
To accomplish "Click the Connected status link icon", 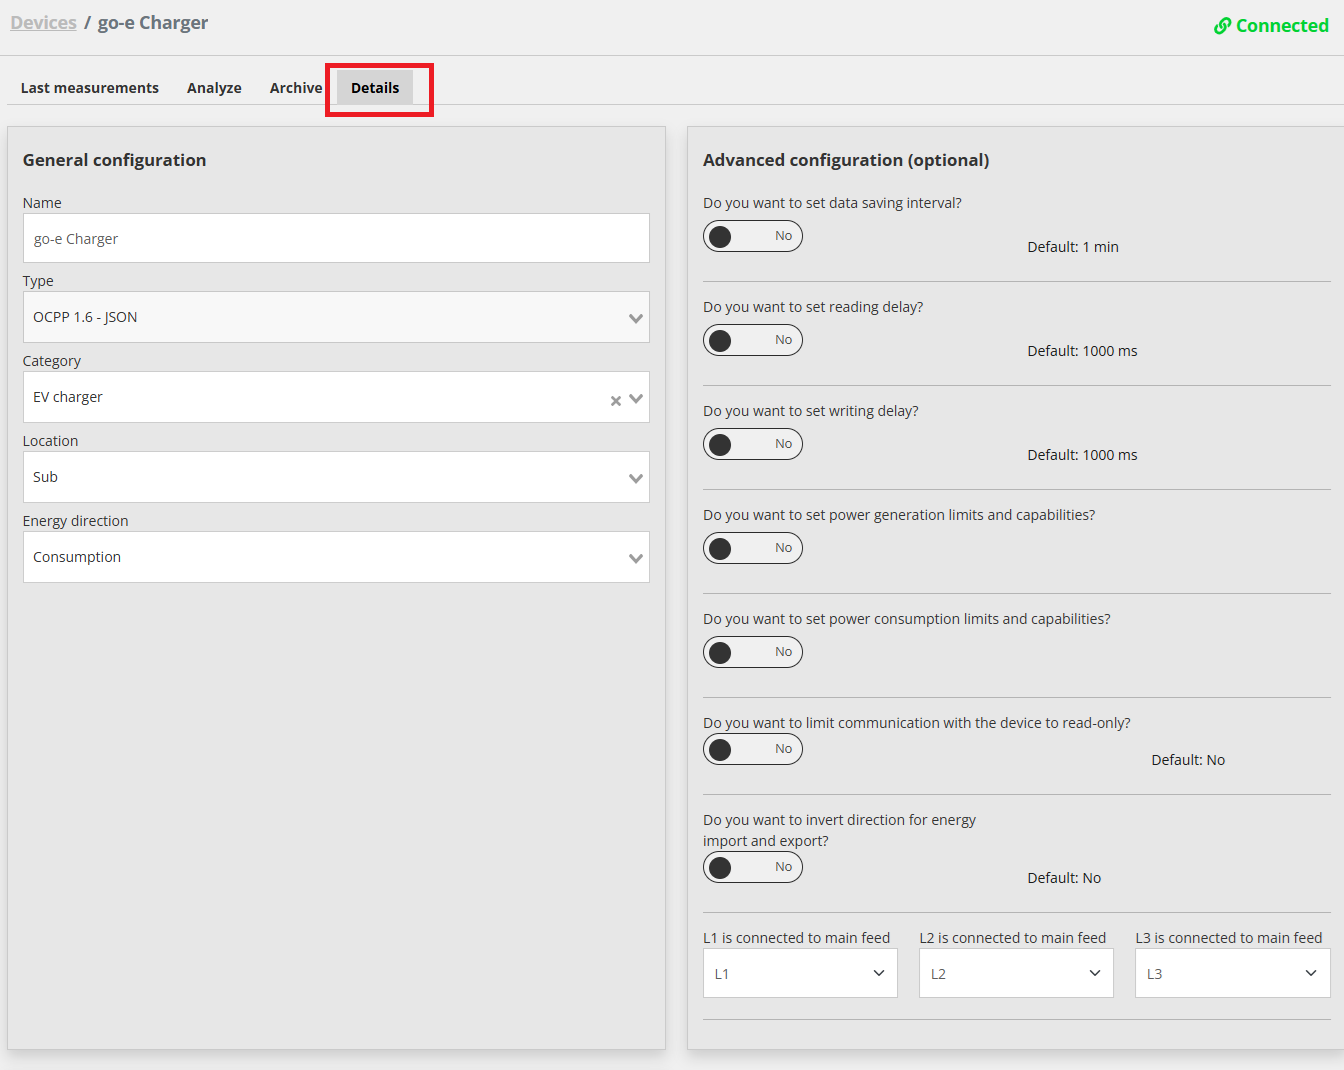I will click(x=1222, y=26).
